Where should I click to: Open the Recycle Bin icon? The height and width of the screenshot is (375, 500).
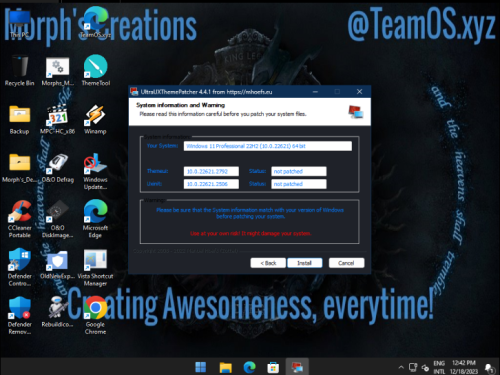(19, 71)
